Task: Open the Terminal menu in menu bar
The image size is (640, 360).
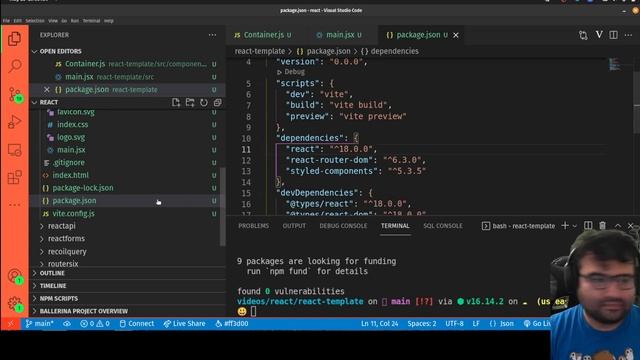Action: pyautogui.click(x=91, y=20)
